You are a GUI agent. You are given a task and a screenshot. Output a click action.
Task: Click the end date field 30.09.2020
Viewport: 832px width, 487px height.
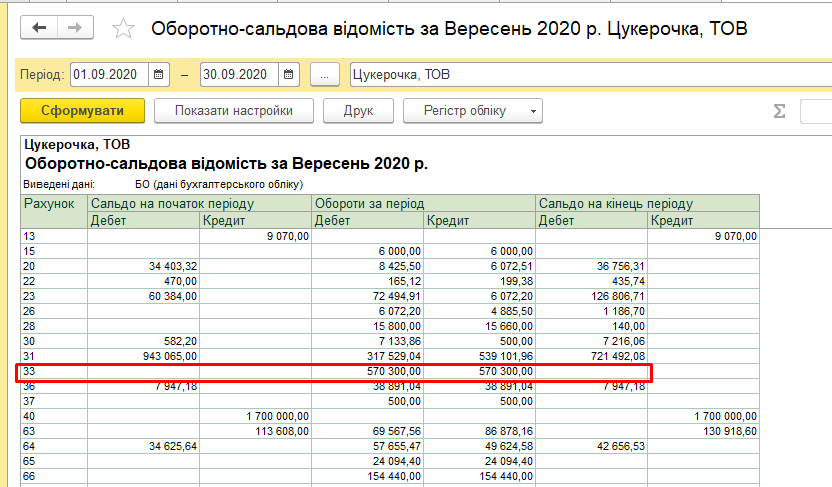coord(237,74)
